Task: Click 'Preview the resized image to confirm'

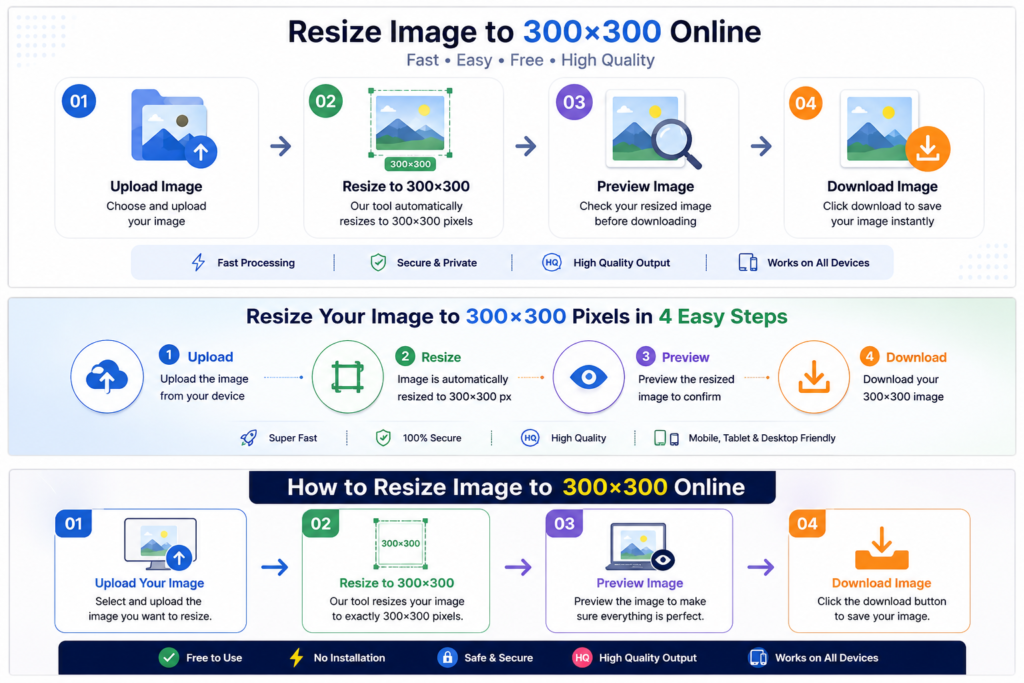Action: 686,388
